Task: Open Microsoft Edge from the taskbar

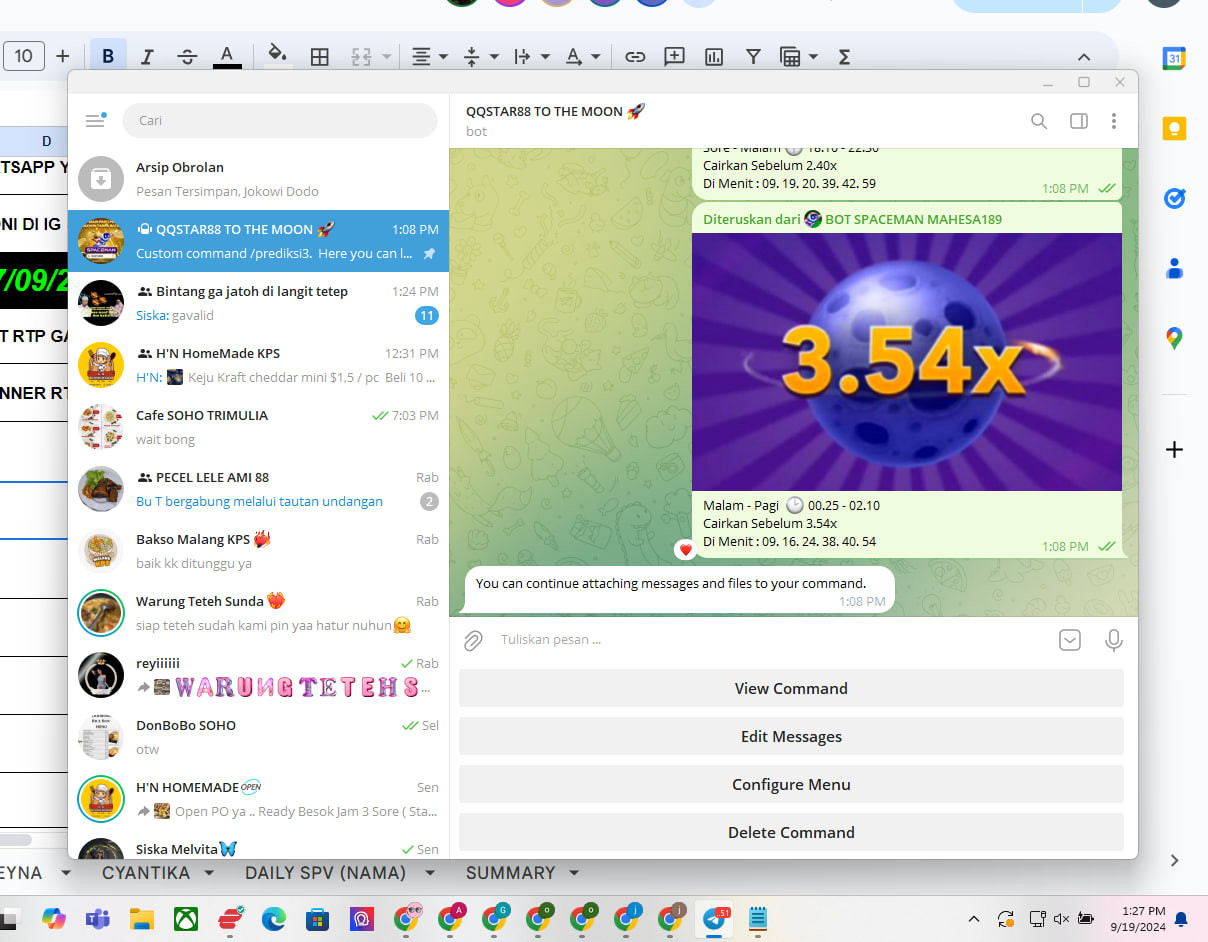Action: pos(274,918)
